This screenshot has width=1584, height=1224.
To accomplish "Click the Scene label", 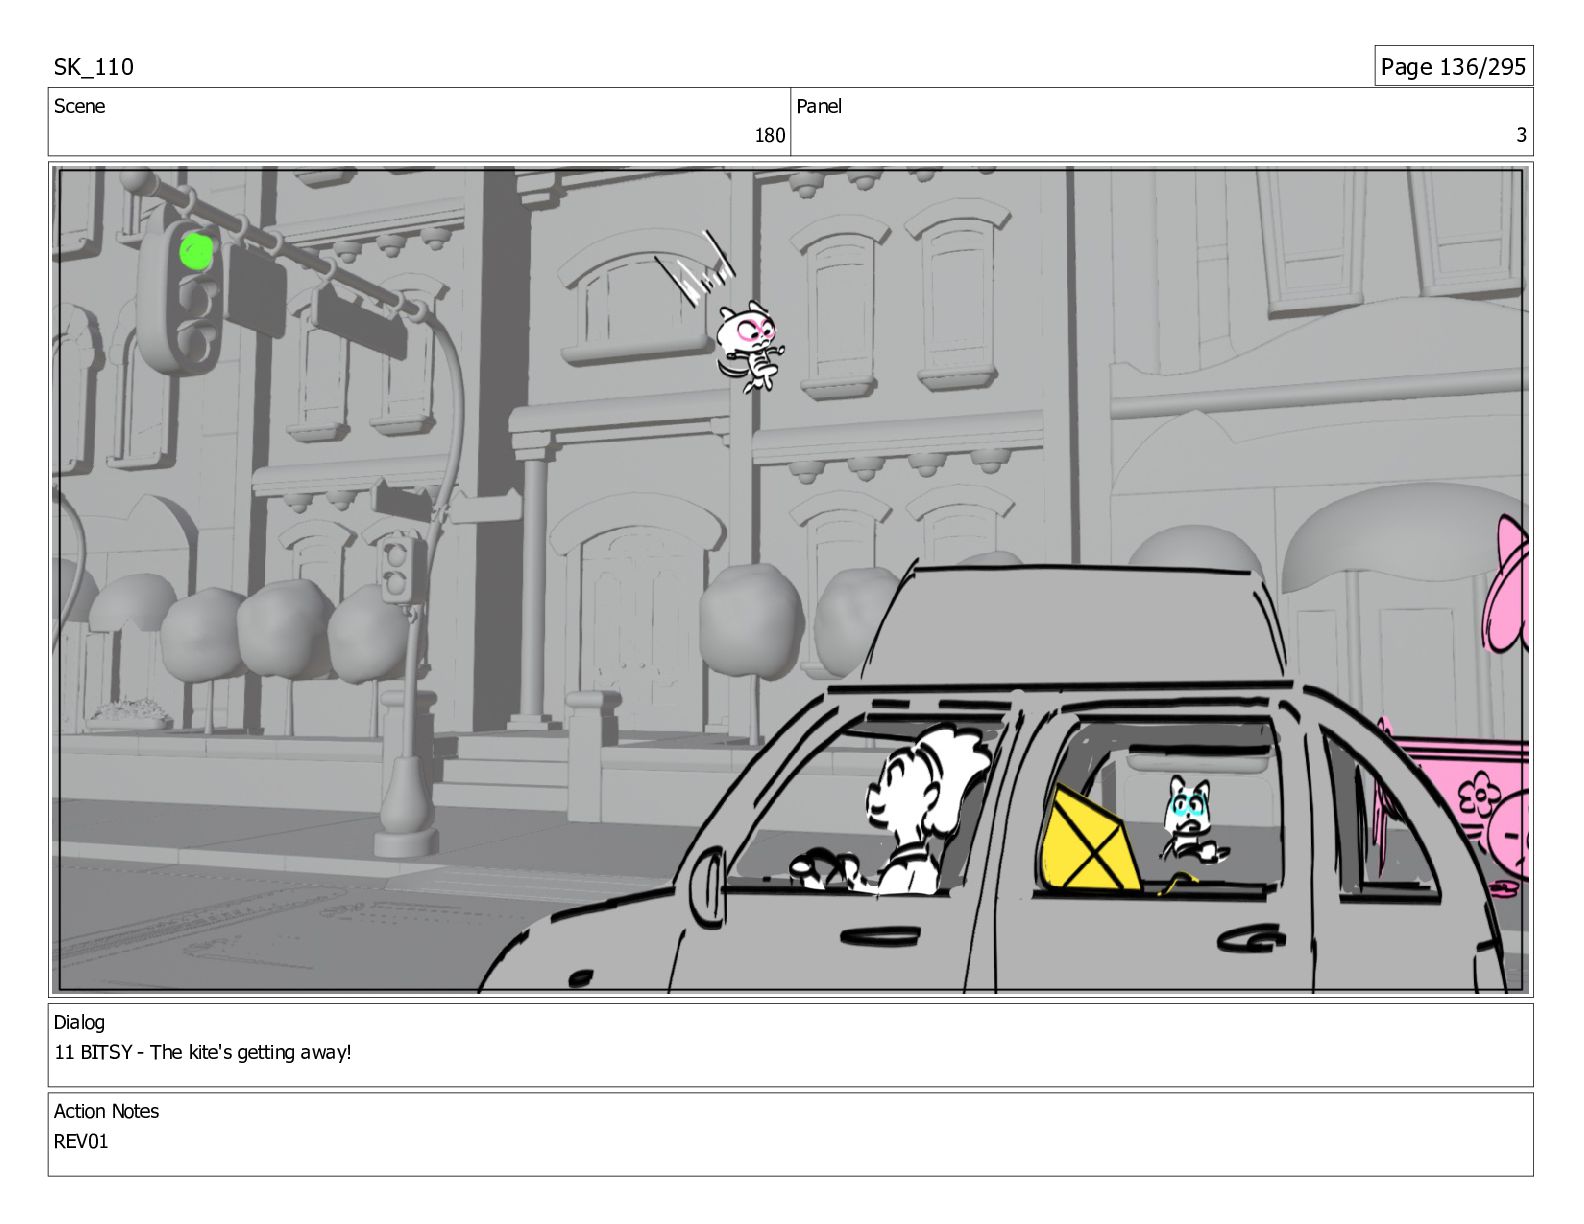I will 79,106.
